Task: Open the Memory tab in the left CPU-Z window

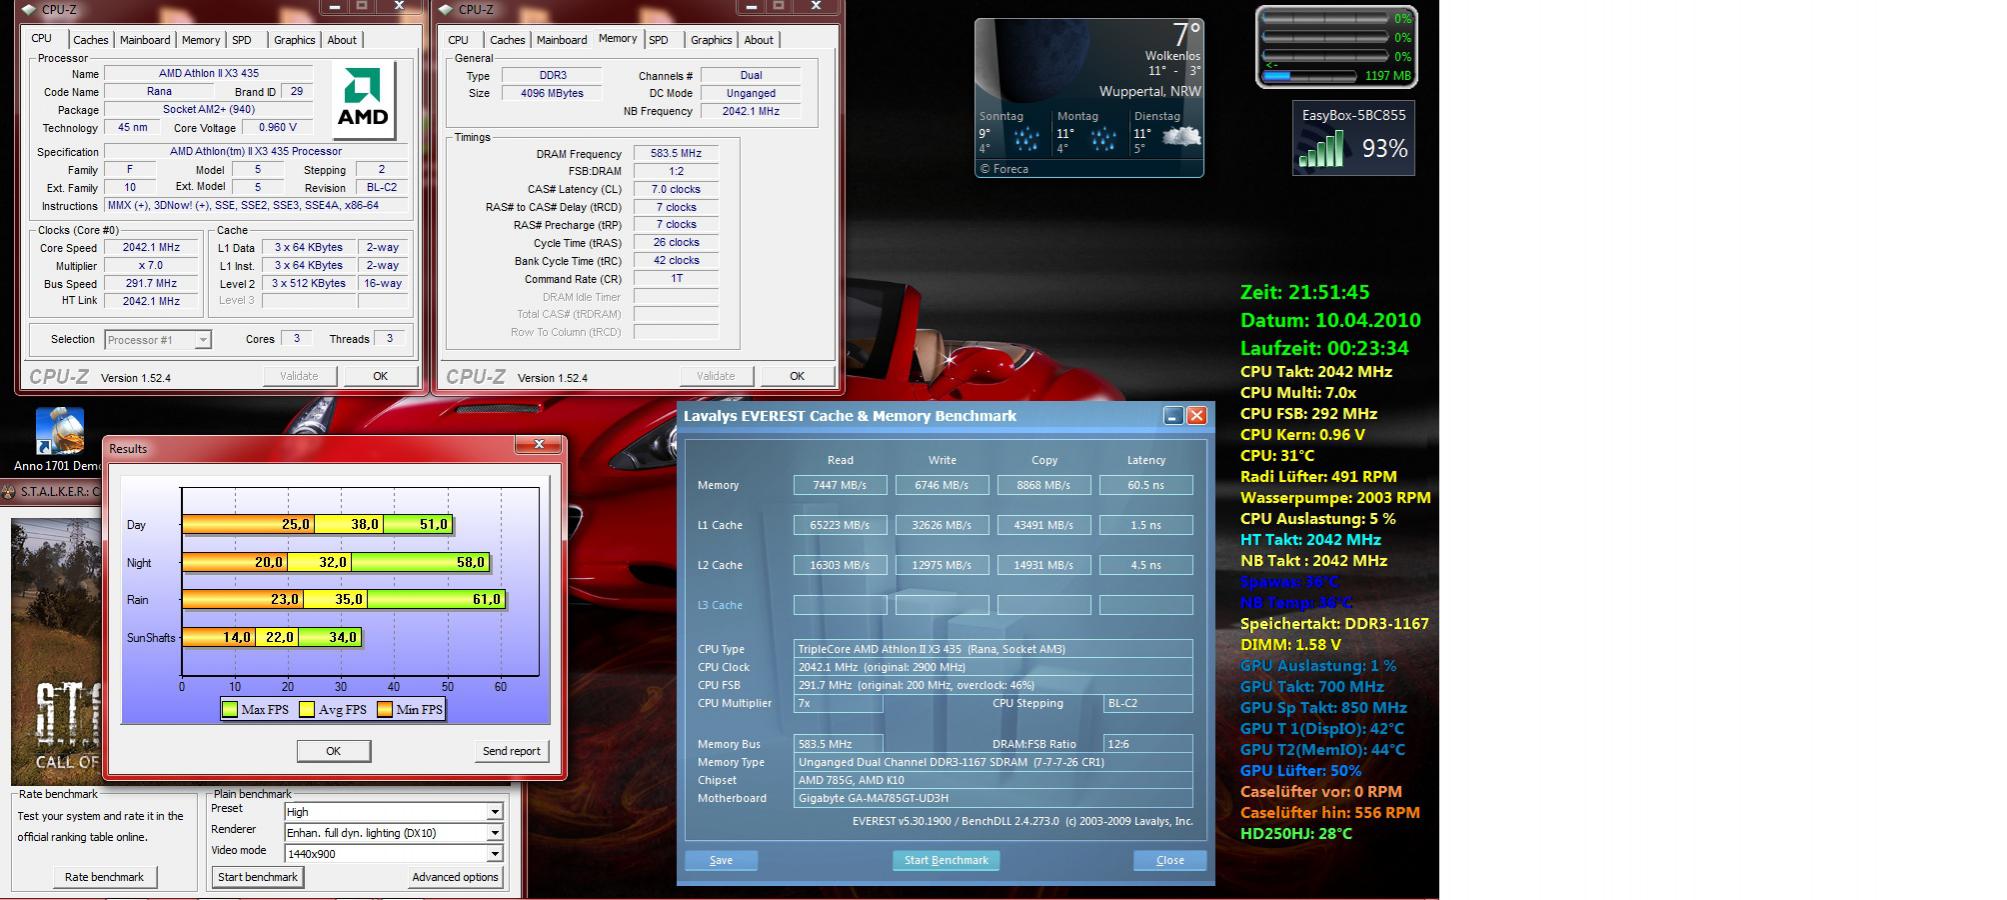Action: [201, 40]
